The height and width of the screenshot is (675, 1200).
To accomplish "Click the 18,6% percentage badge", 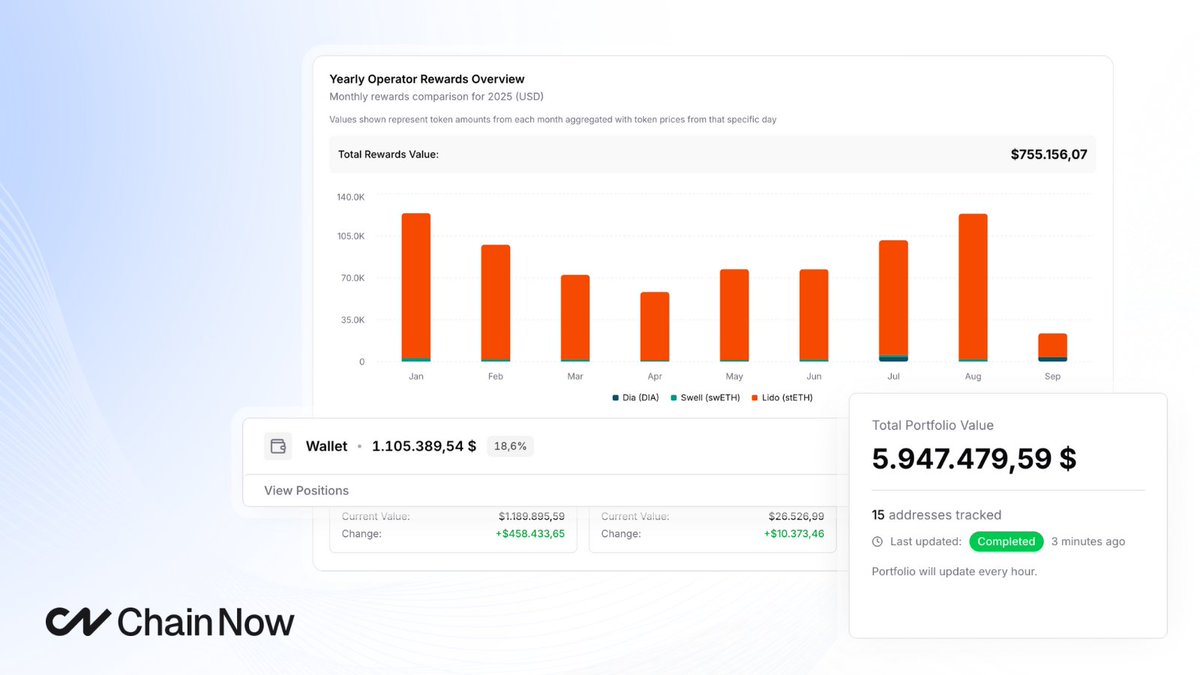I will point(510,446).
